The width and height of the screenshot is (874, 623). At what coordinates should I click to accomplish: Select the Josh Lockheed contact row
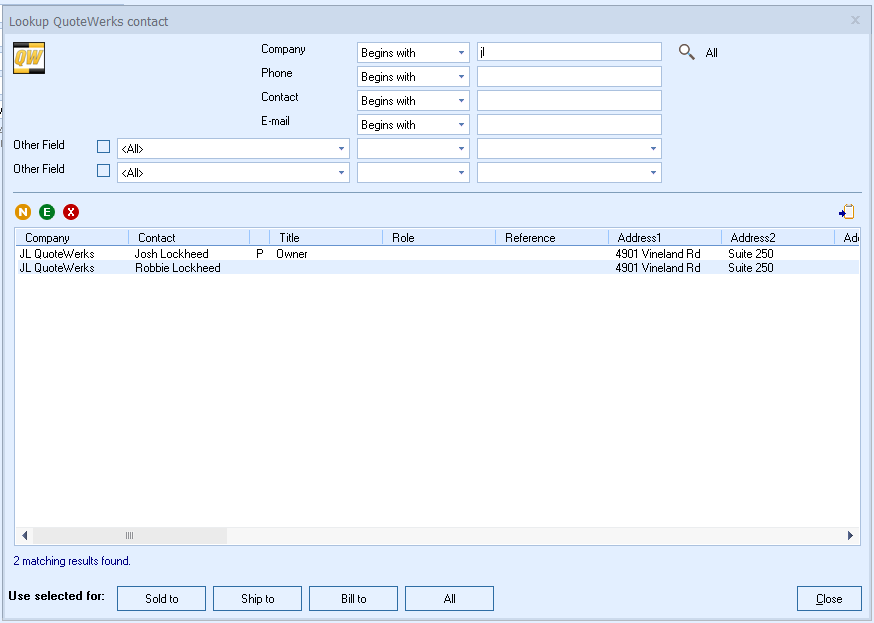tap(438, 254)
